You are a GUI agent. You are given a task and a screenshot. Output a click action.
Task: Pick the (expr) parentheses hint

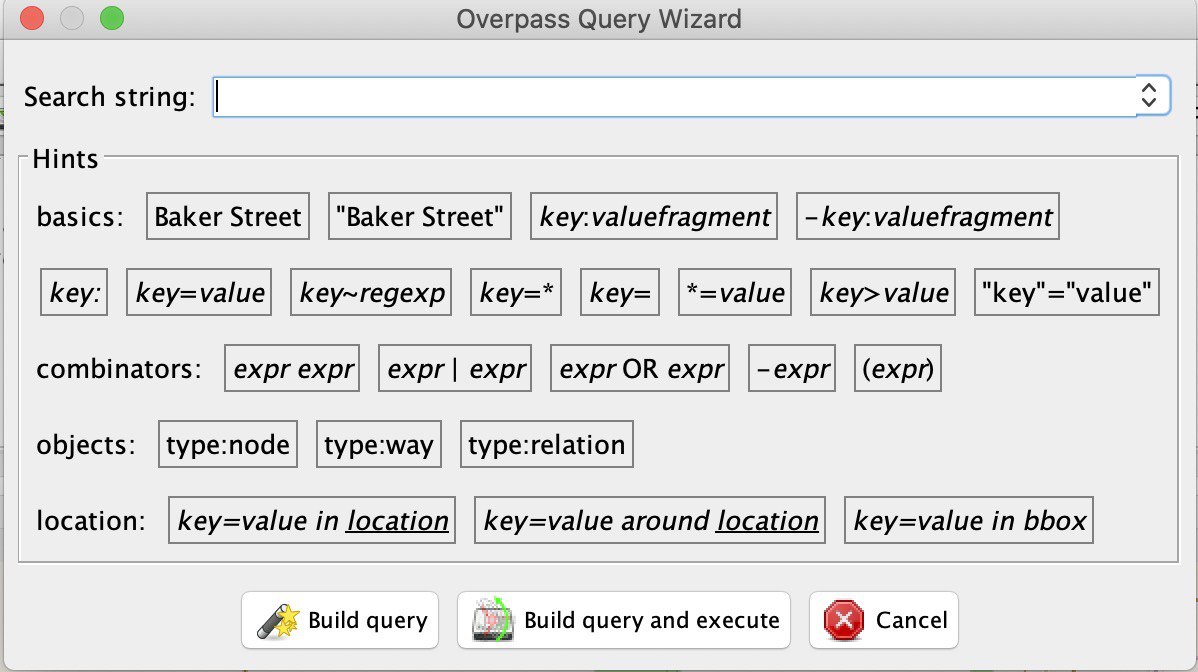pos(898,368)
